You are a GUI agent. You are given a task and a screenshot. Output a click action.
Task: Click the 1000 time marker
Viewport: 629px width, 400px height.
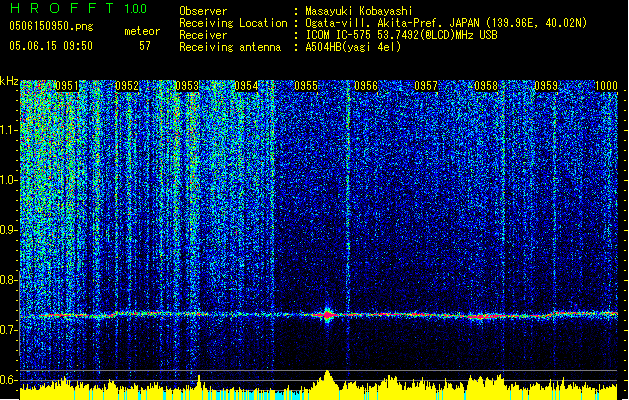pyautogui.click(x=606, y=86)
